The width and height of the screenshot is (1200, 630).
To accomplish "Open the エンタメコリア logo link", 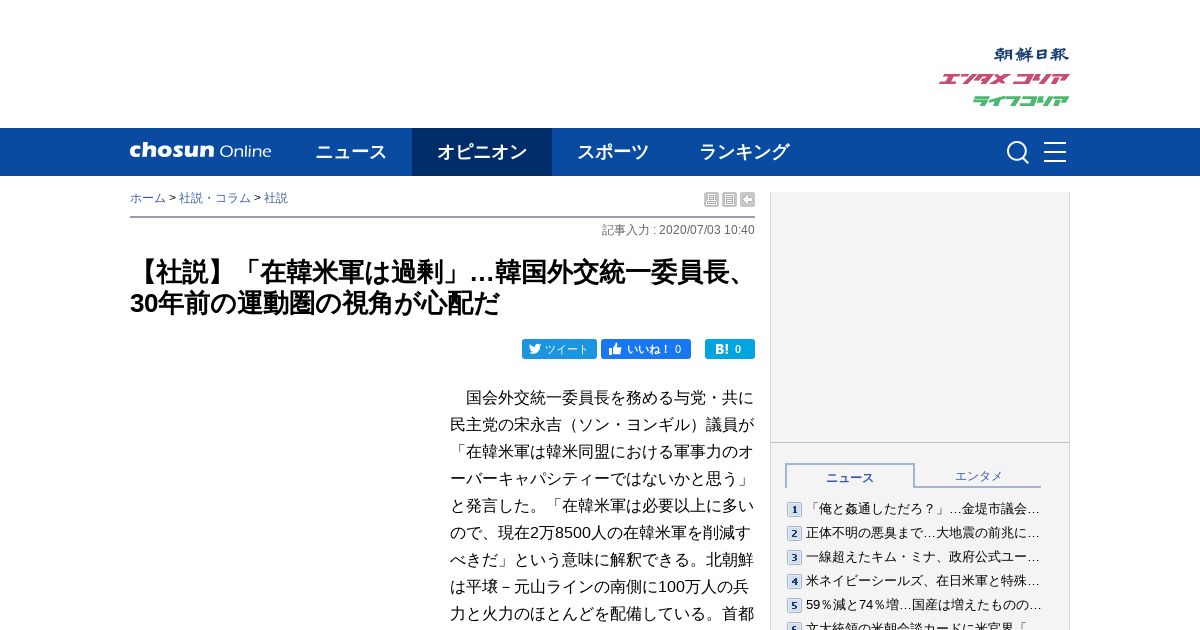I will click(x=1004, y=79).
